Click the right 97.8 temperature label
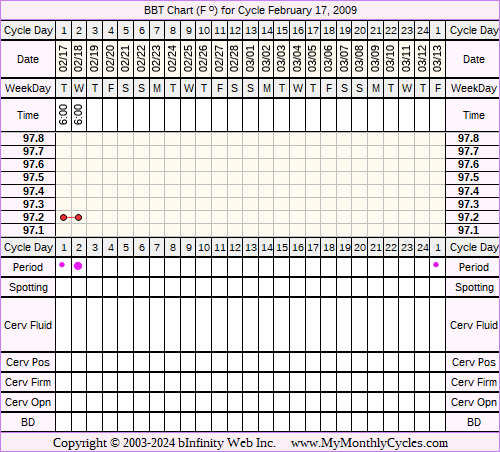This screenshot has width=500, height=452. click(468, 138)
